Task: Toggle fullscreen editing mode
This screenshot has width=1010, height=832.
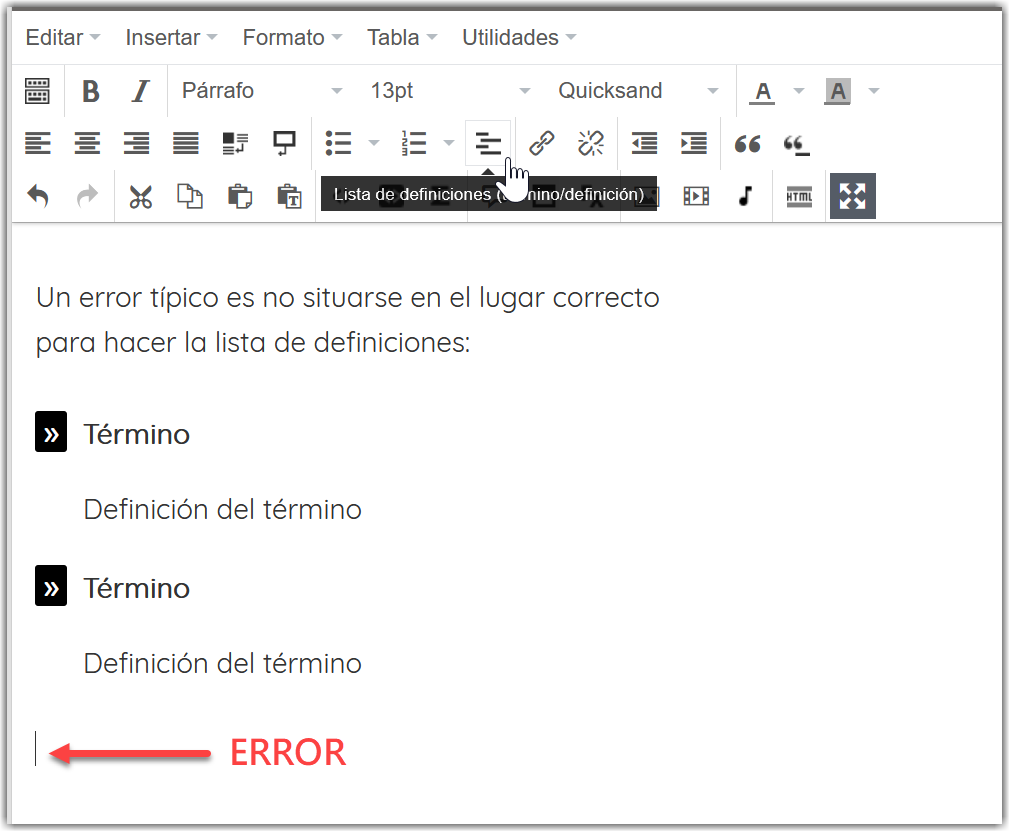Action: [852, 195]
